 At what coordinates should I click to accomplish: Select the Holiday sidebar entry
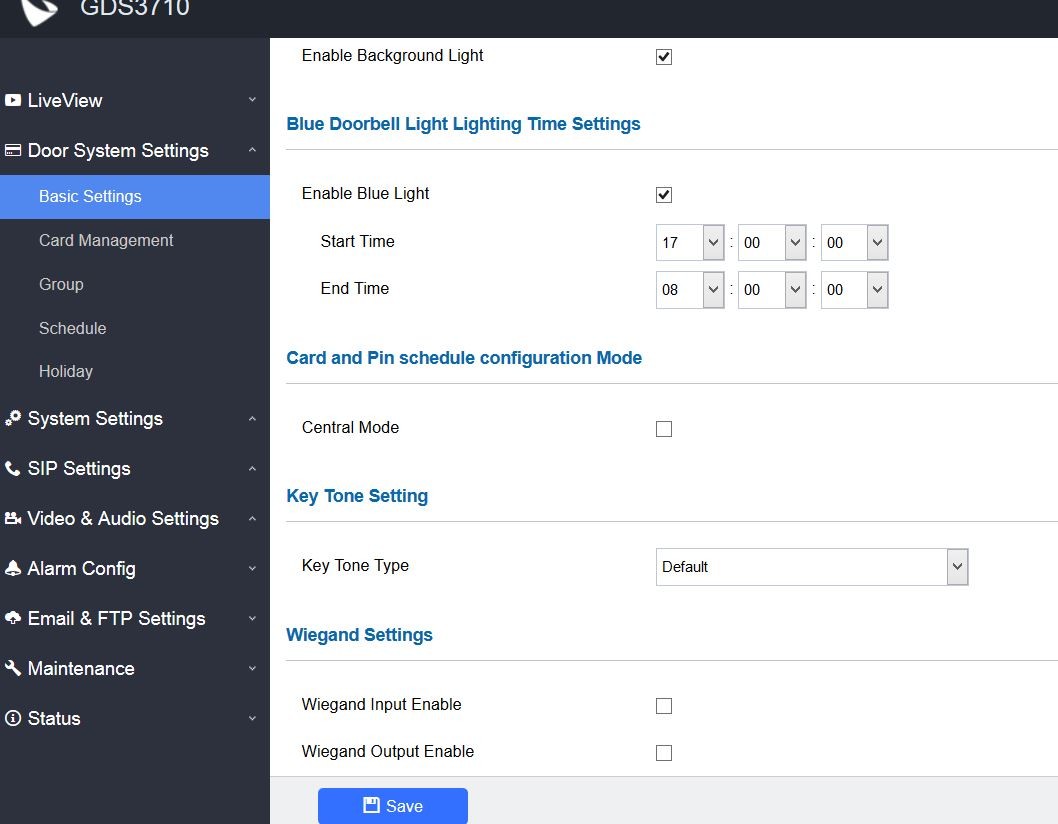tap(66, 371)
